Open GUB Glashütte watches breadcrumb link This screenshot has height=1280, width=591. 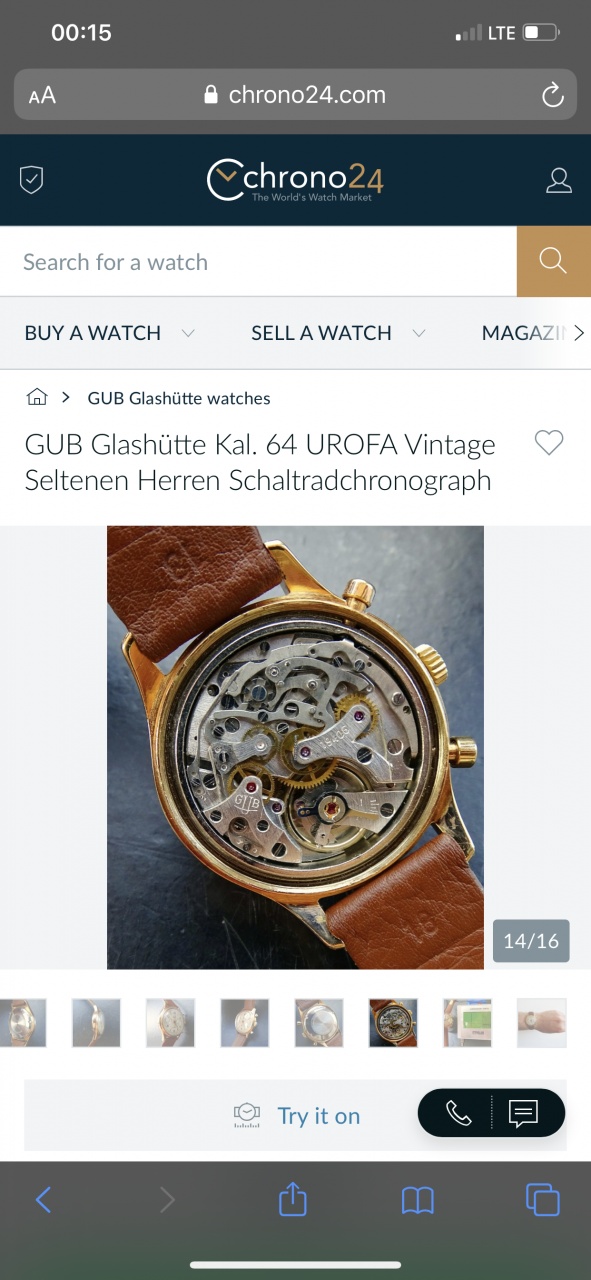179,398
